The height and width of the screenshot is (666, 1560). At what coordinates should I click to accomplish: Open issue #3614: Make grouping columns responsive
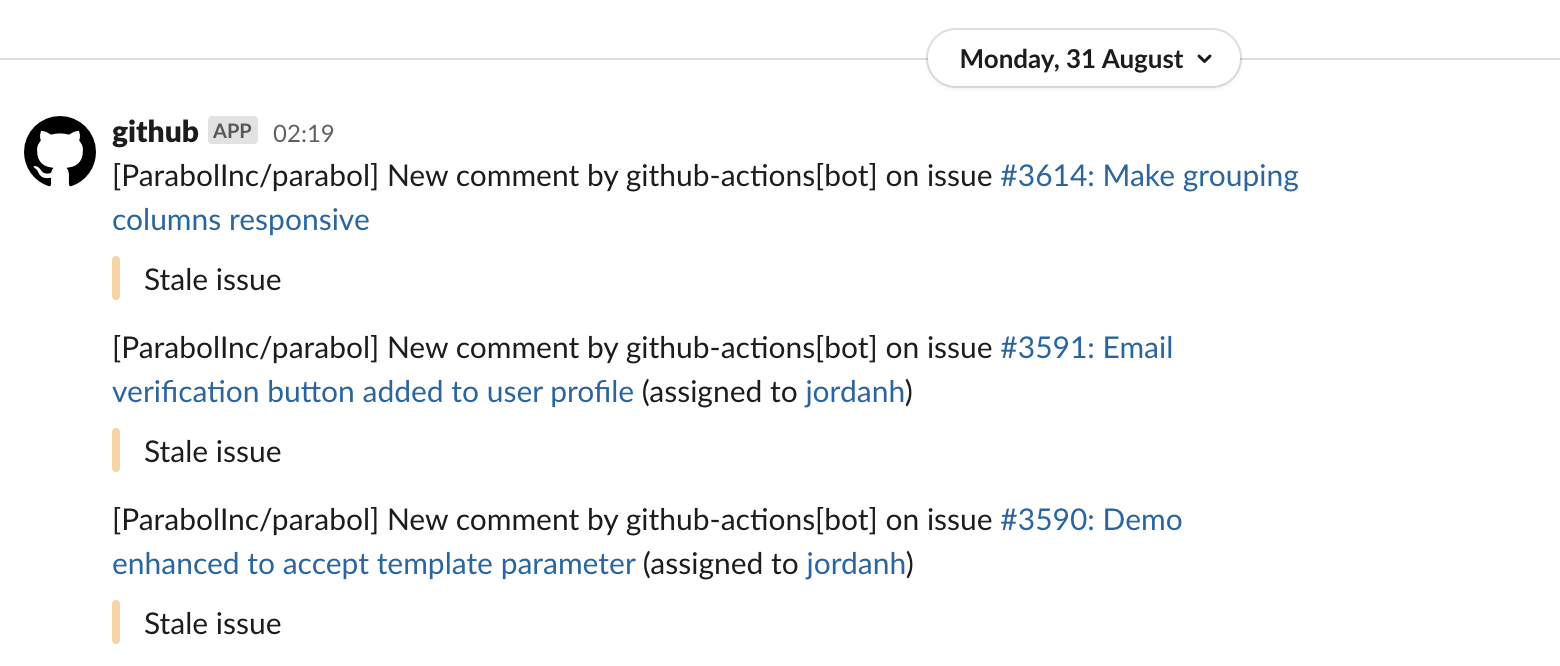[x=1148, y=175]
